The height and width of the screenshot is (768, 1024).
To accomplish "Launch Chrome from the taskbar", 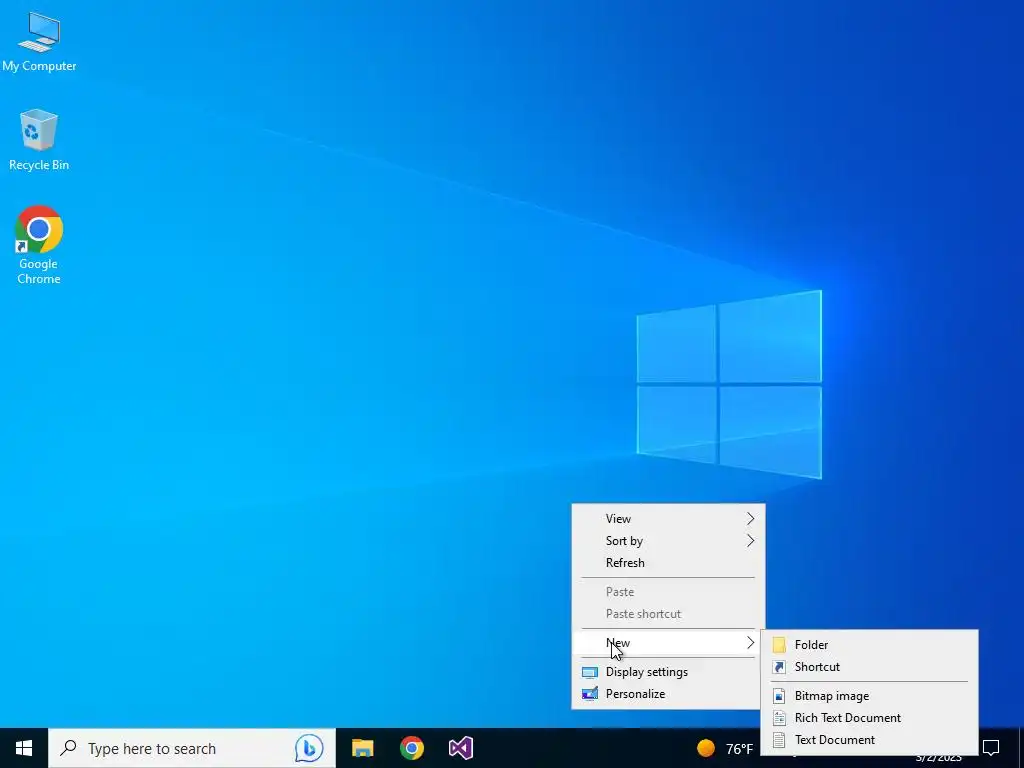I will [411, 748].
